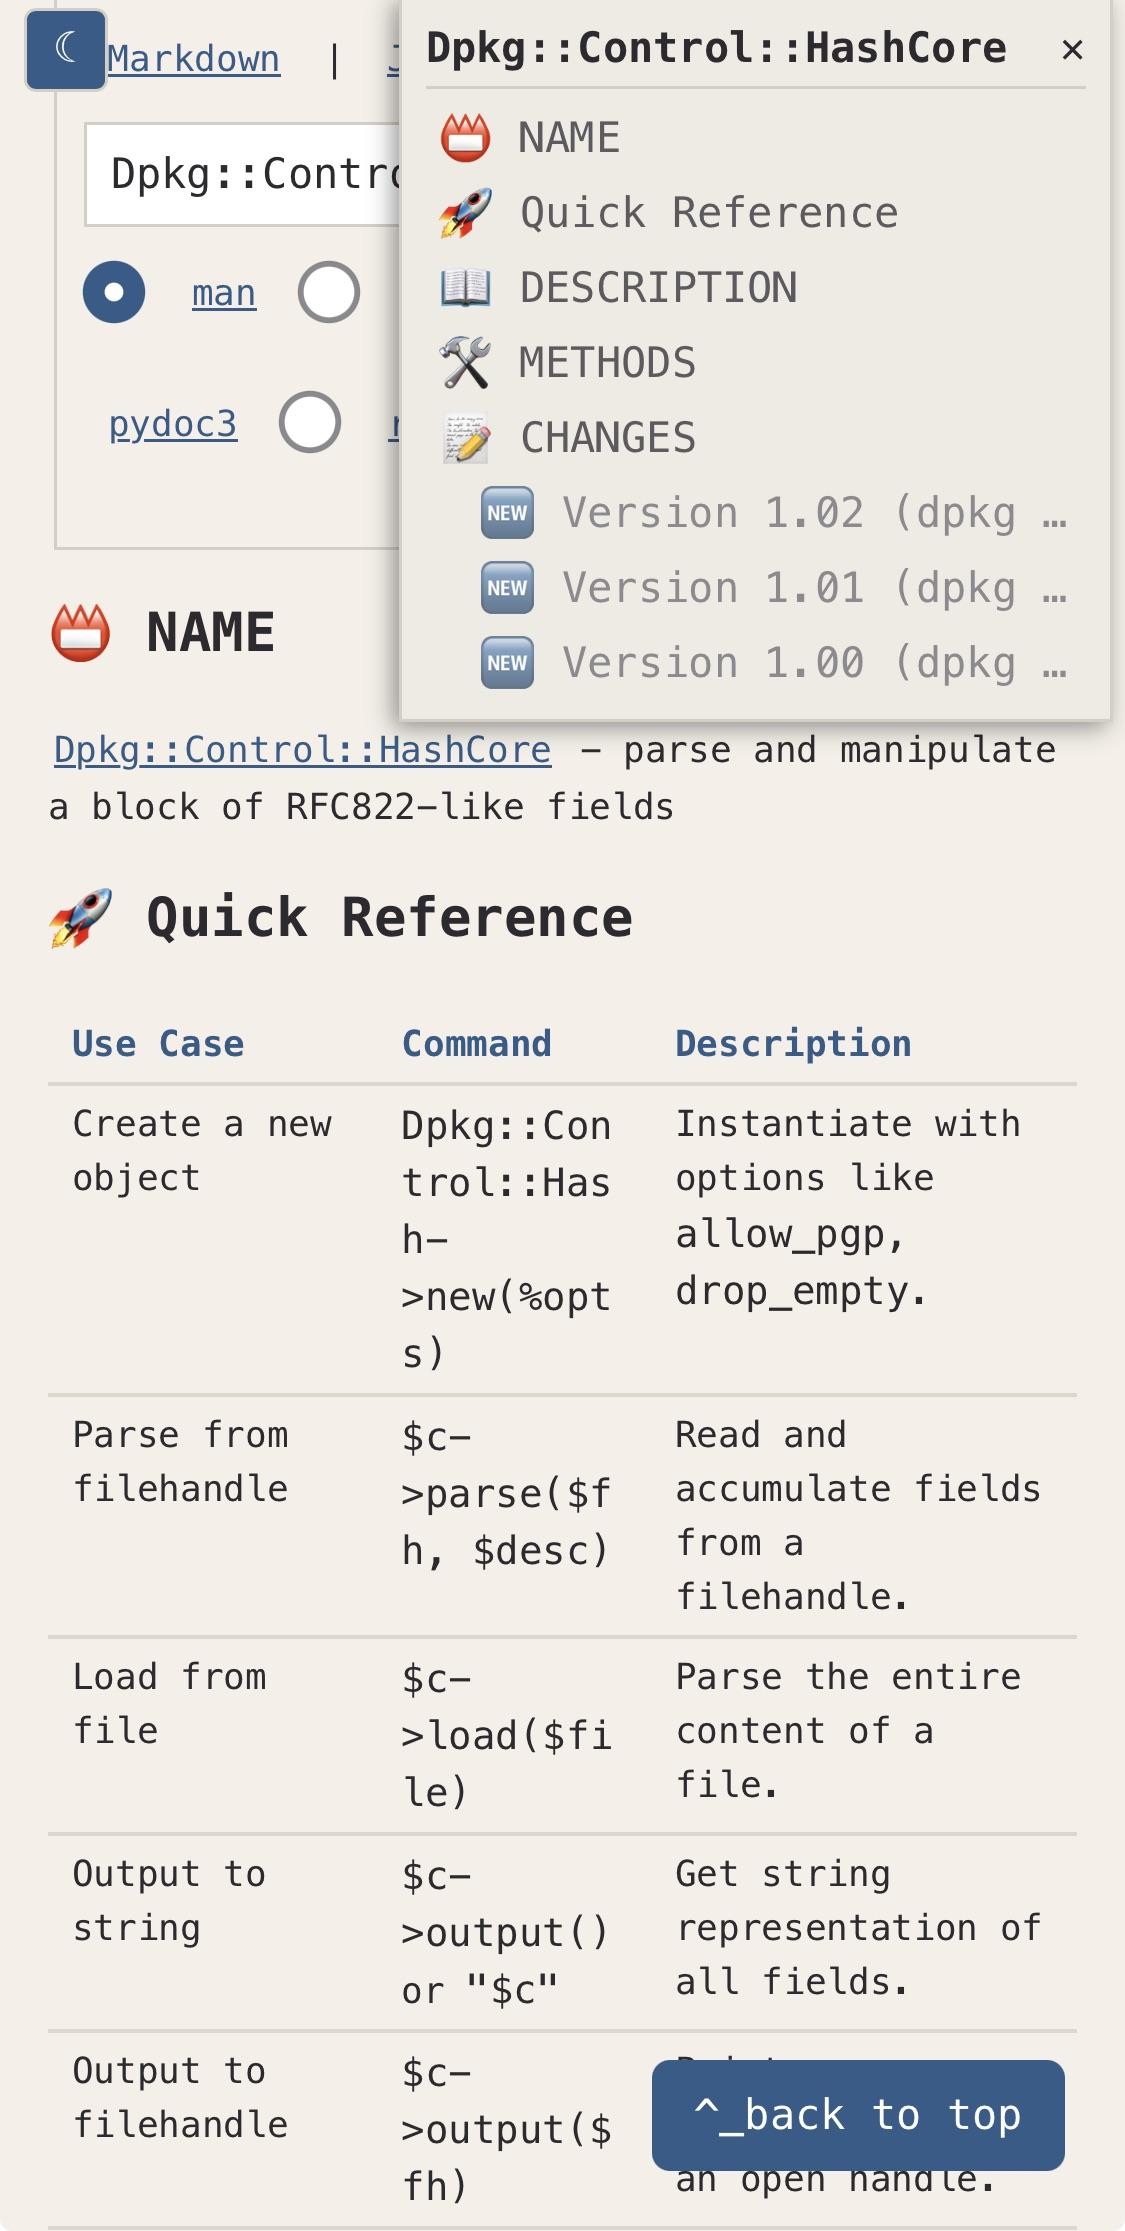This screenshot has width=1125, height=2231.
Task: Open the Markdown link
Action: tap(193, 59)
